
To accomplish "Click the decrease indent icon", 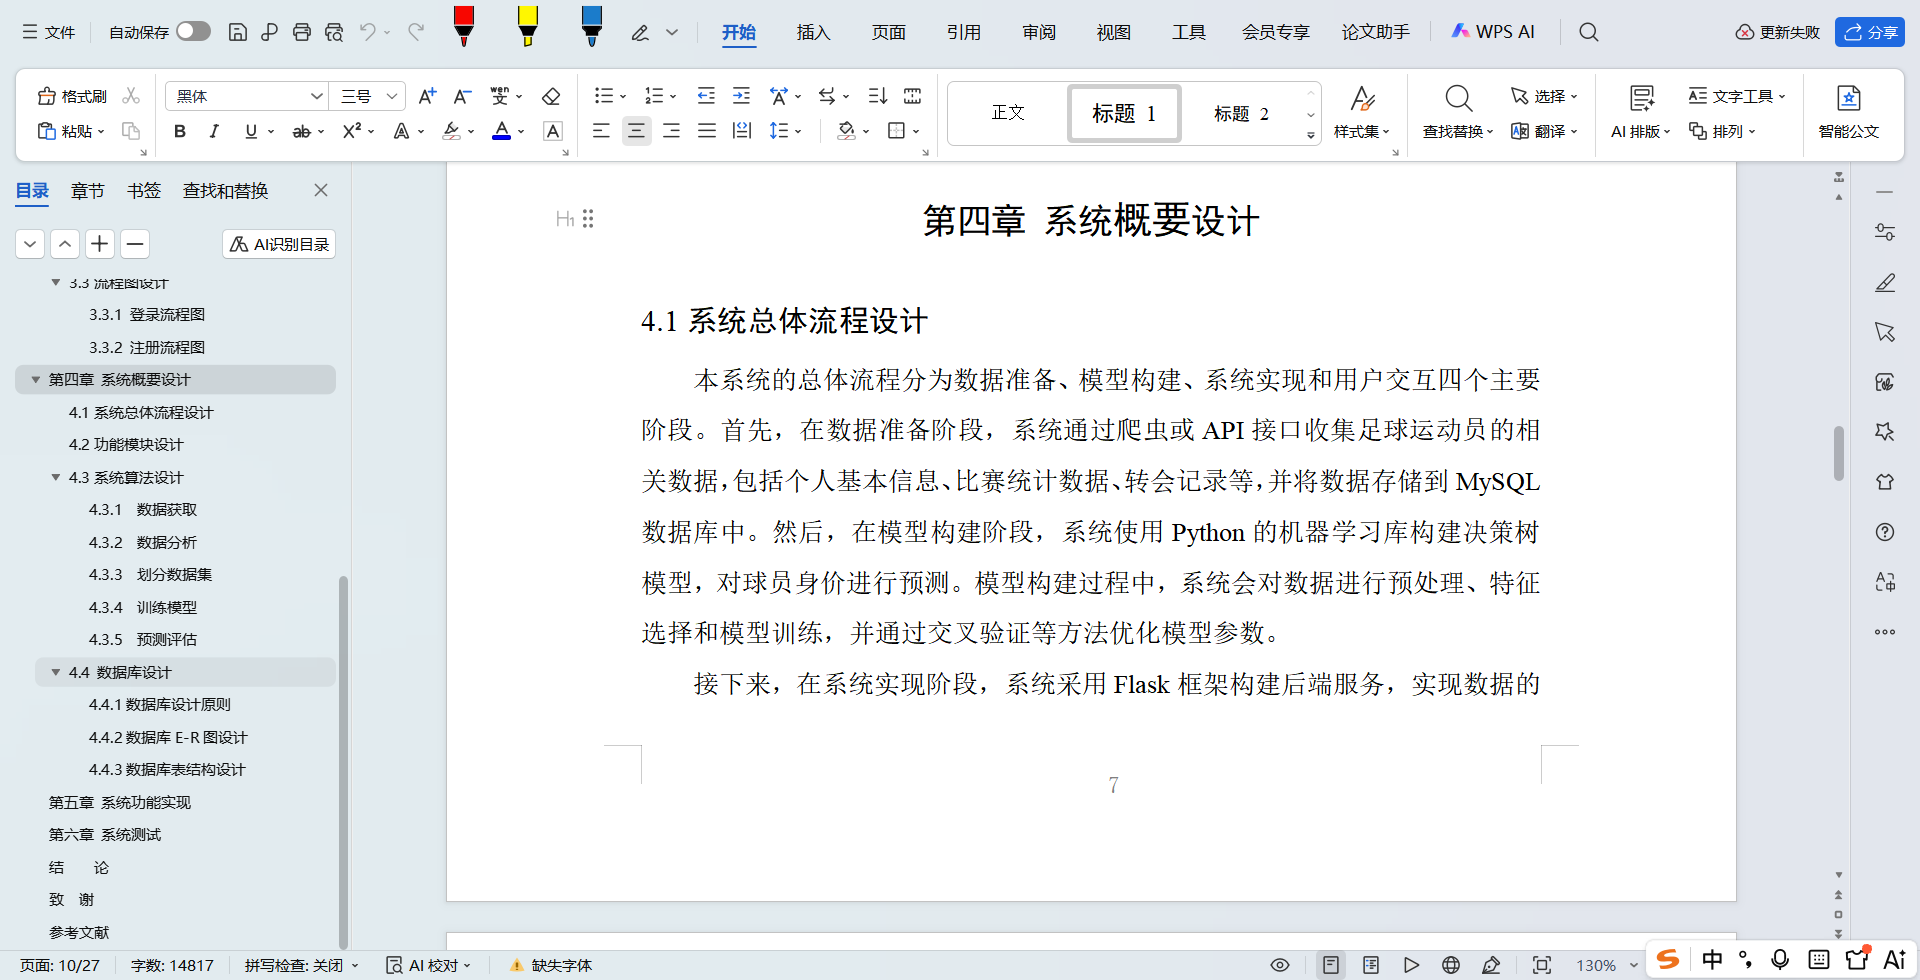I will pos(706,96).
